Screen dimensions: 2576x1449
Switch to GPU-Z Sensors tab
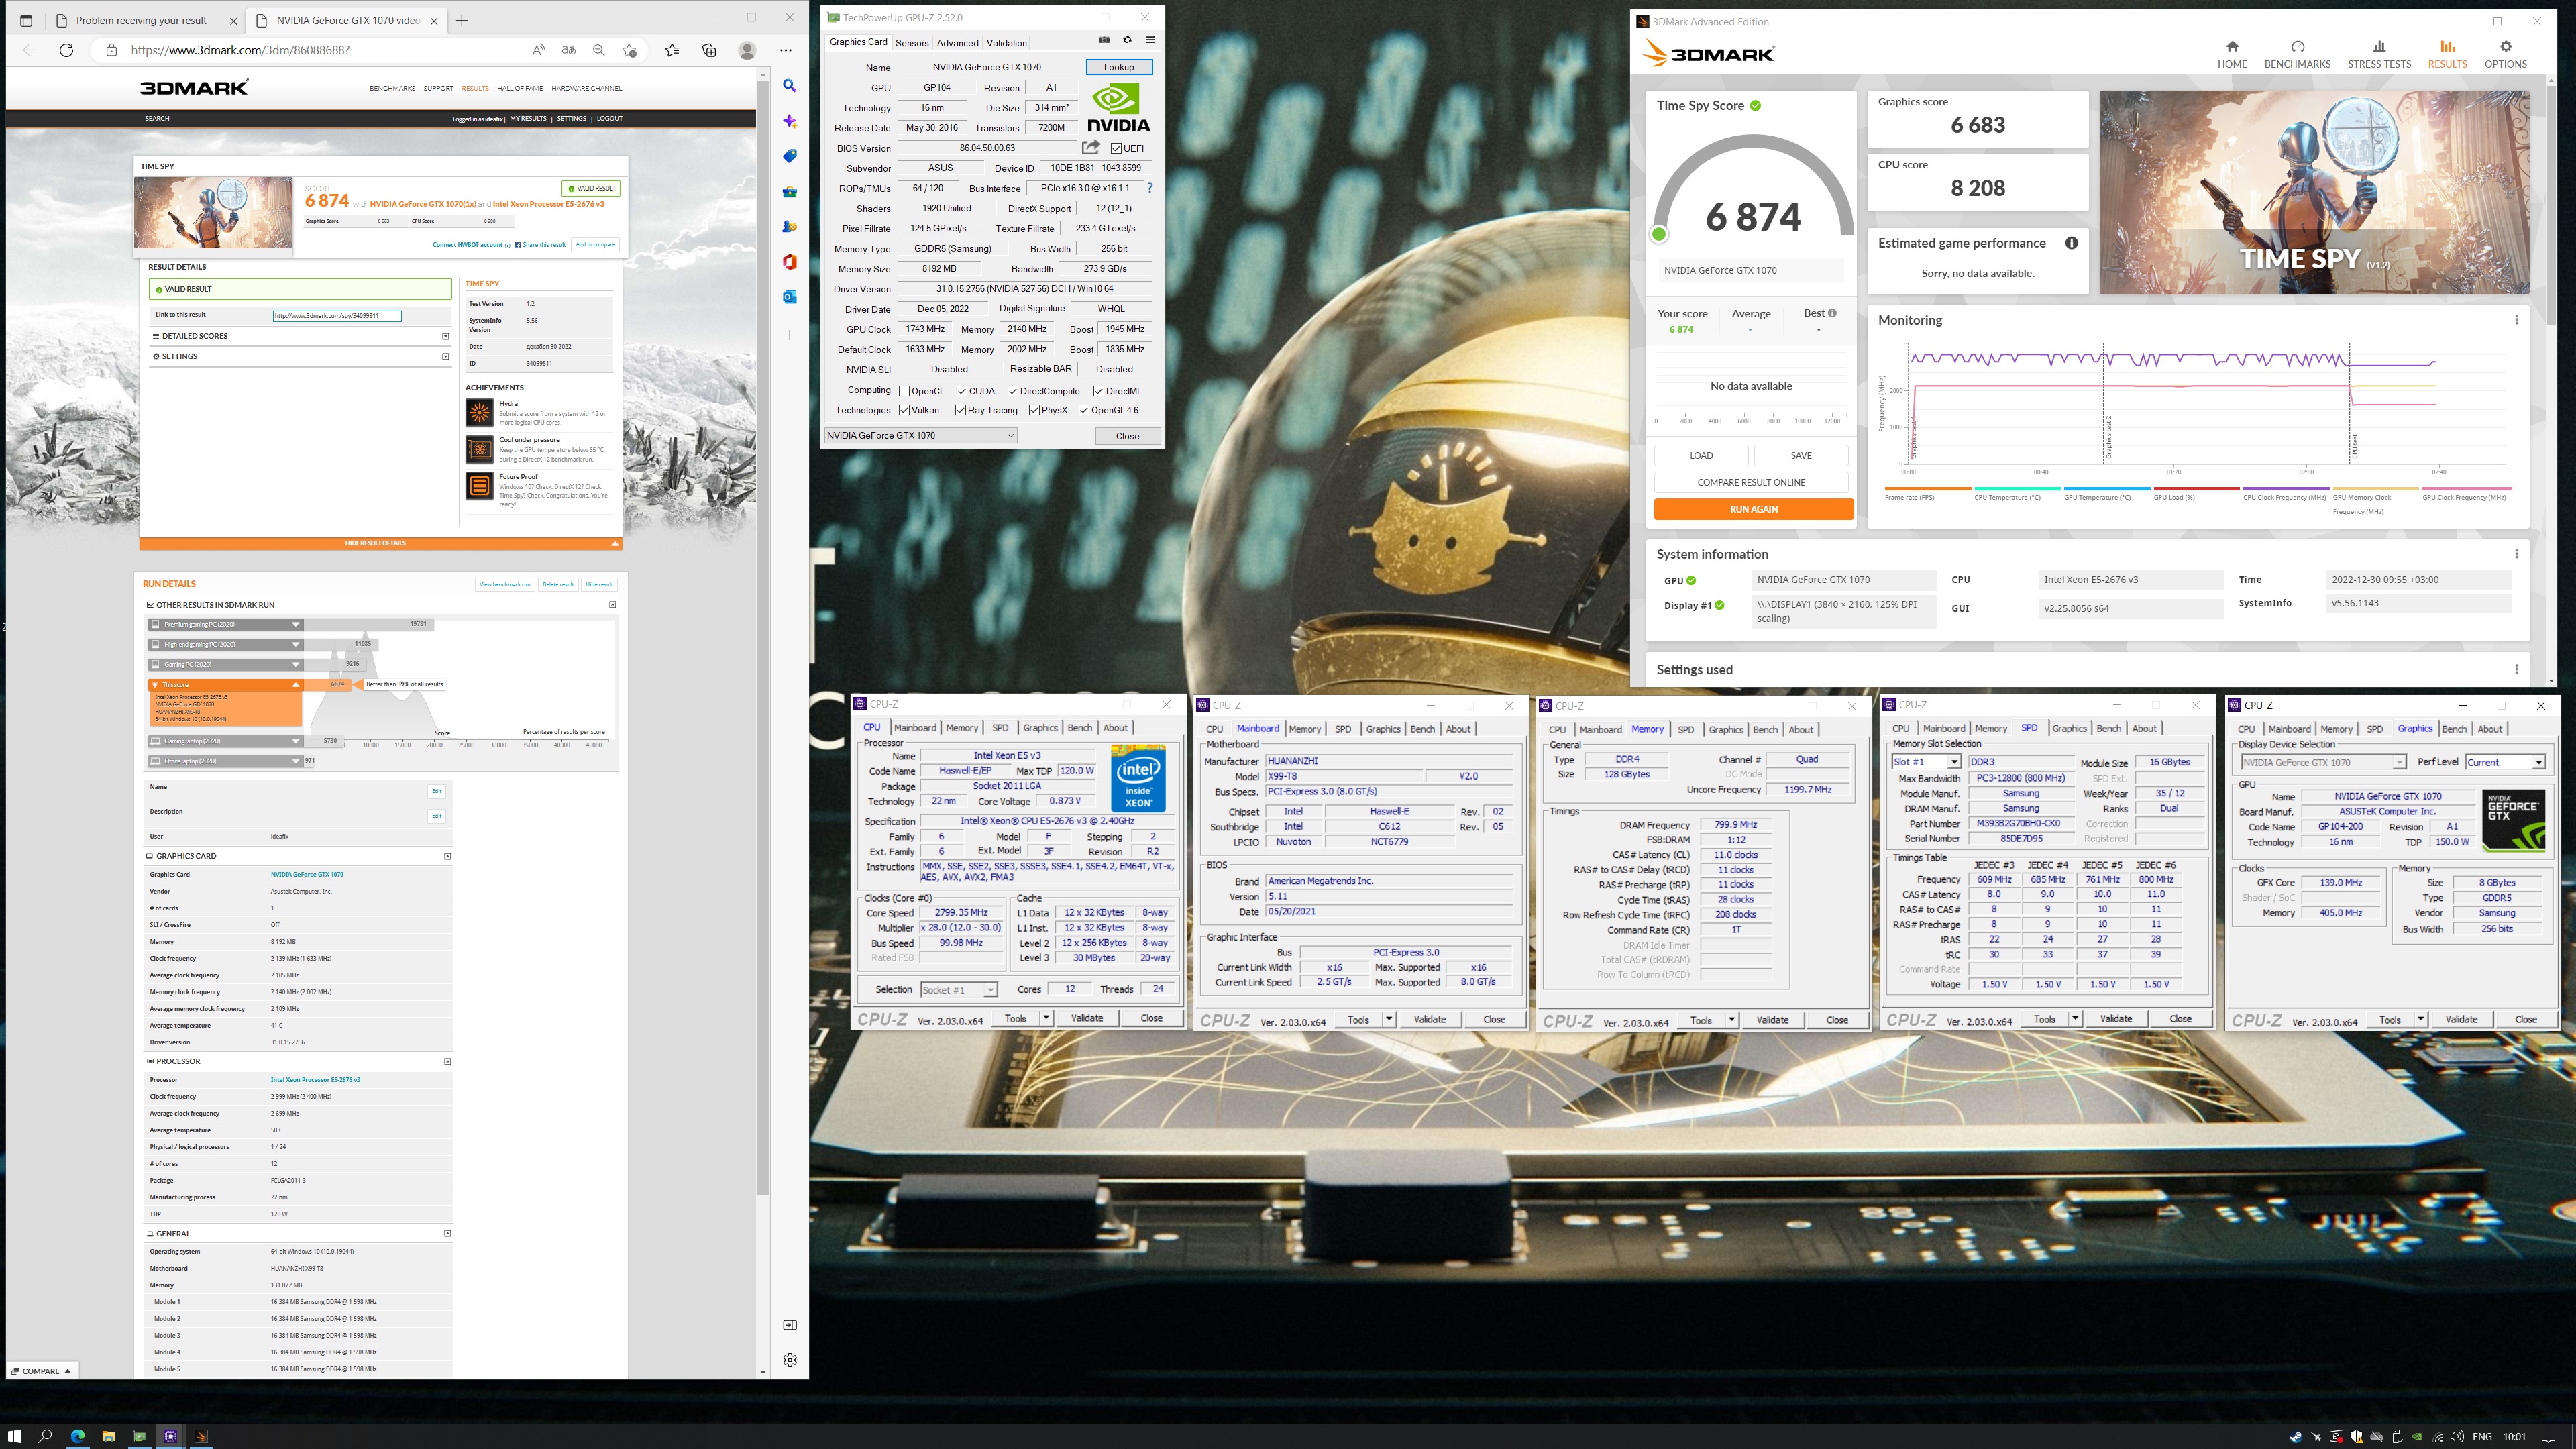pos(911,43)
